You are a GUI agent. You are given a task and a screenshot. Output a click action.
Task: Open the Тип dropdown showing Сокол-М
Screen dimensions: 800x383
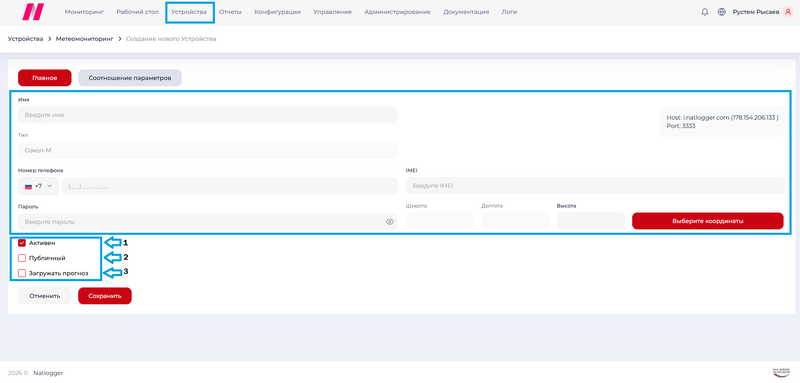click(x=208, y=150)
